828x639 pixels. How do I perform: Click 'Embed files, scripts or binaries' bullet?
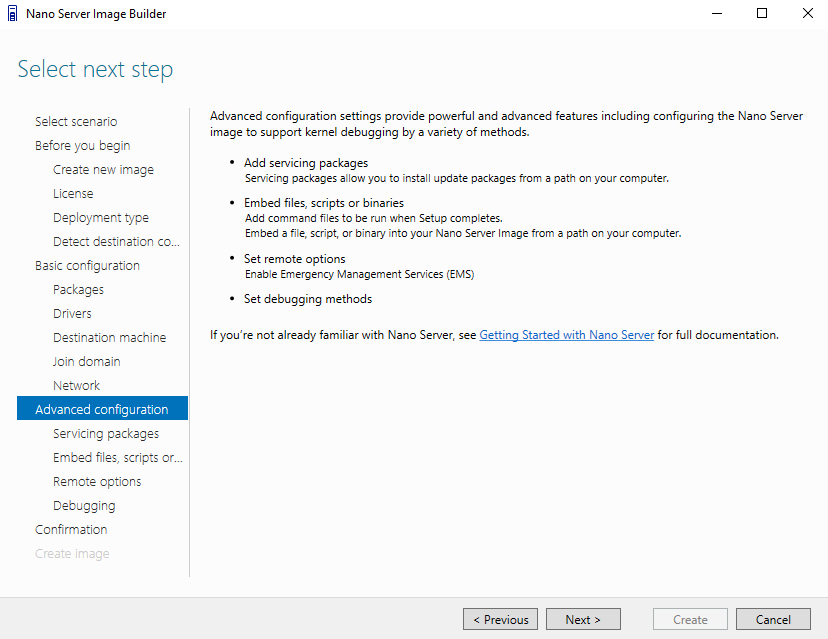(x=324, y=203)
